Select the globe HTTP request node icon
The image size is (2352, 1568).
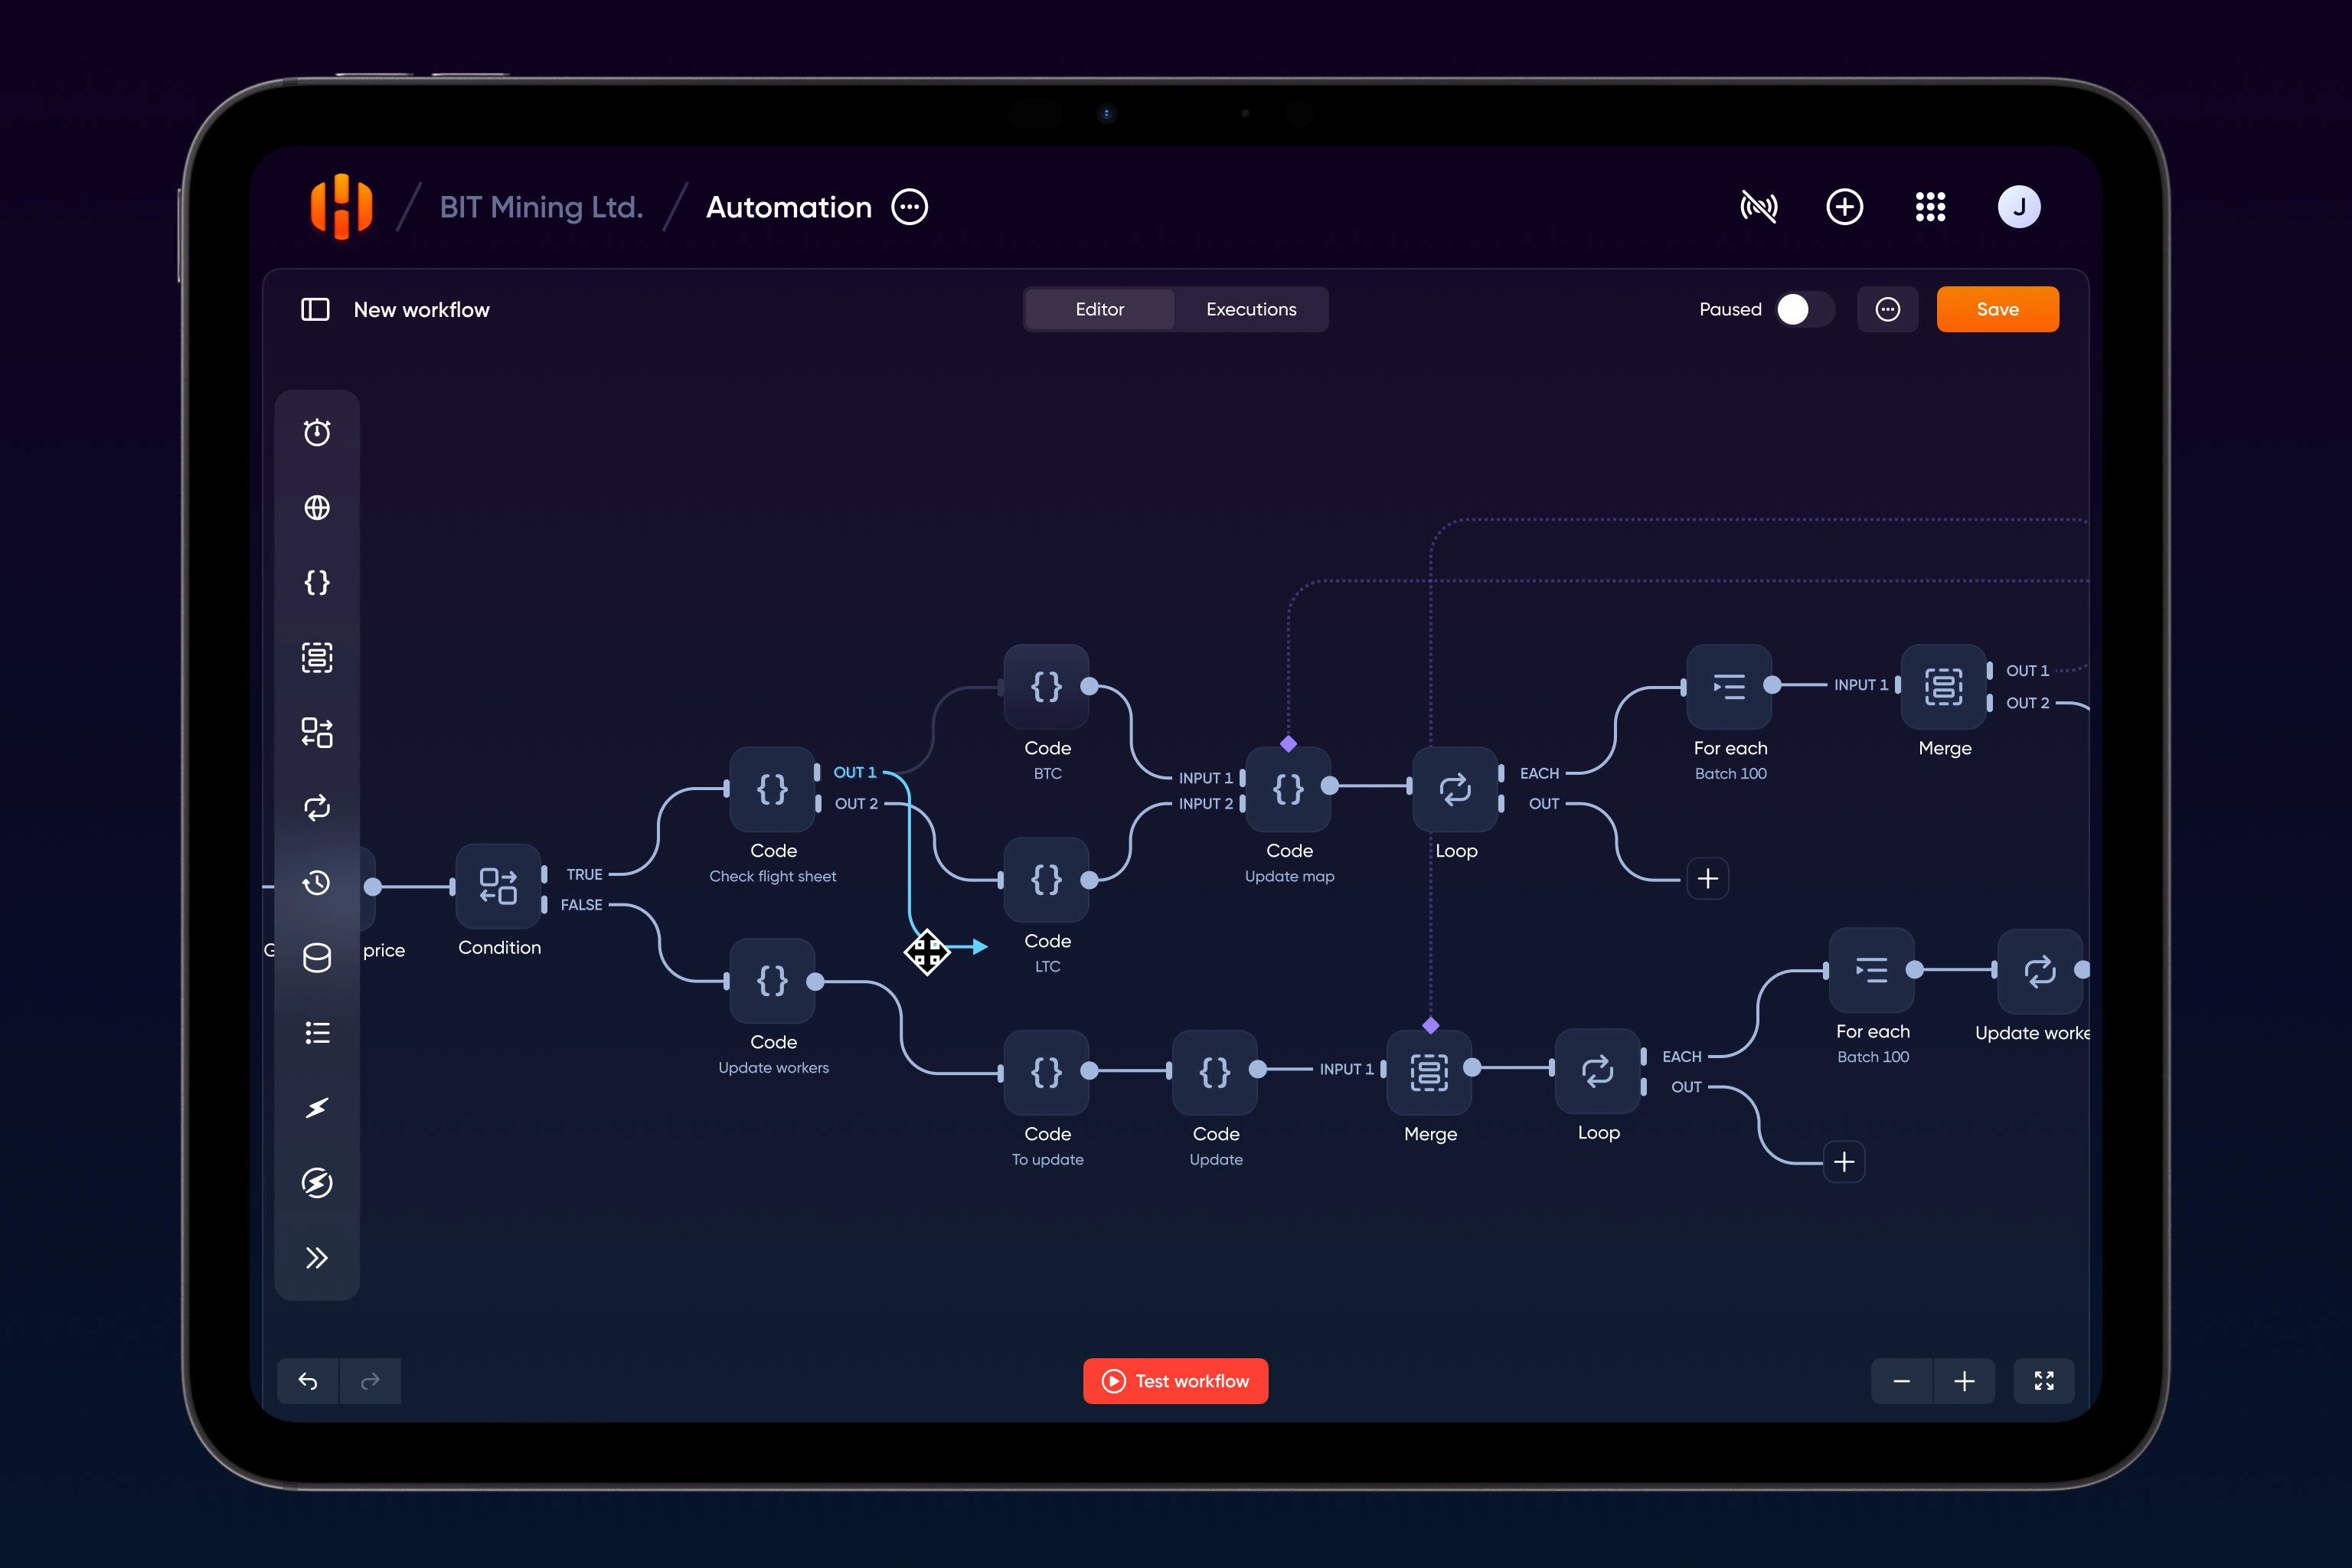coord(317,508)
